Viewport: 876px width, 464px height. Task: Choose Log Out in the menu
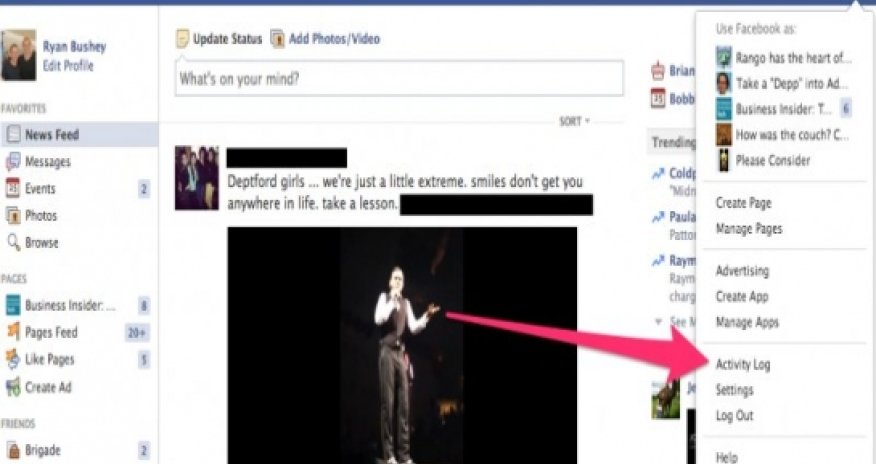click(x=735, y=415)
